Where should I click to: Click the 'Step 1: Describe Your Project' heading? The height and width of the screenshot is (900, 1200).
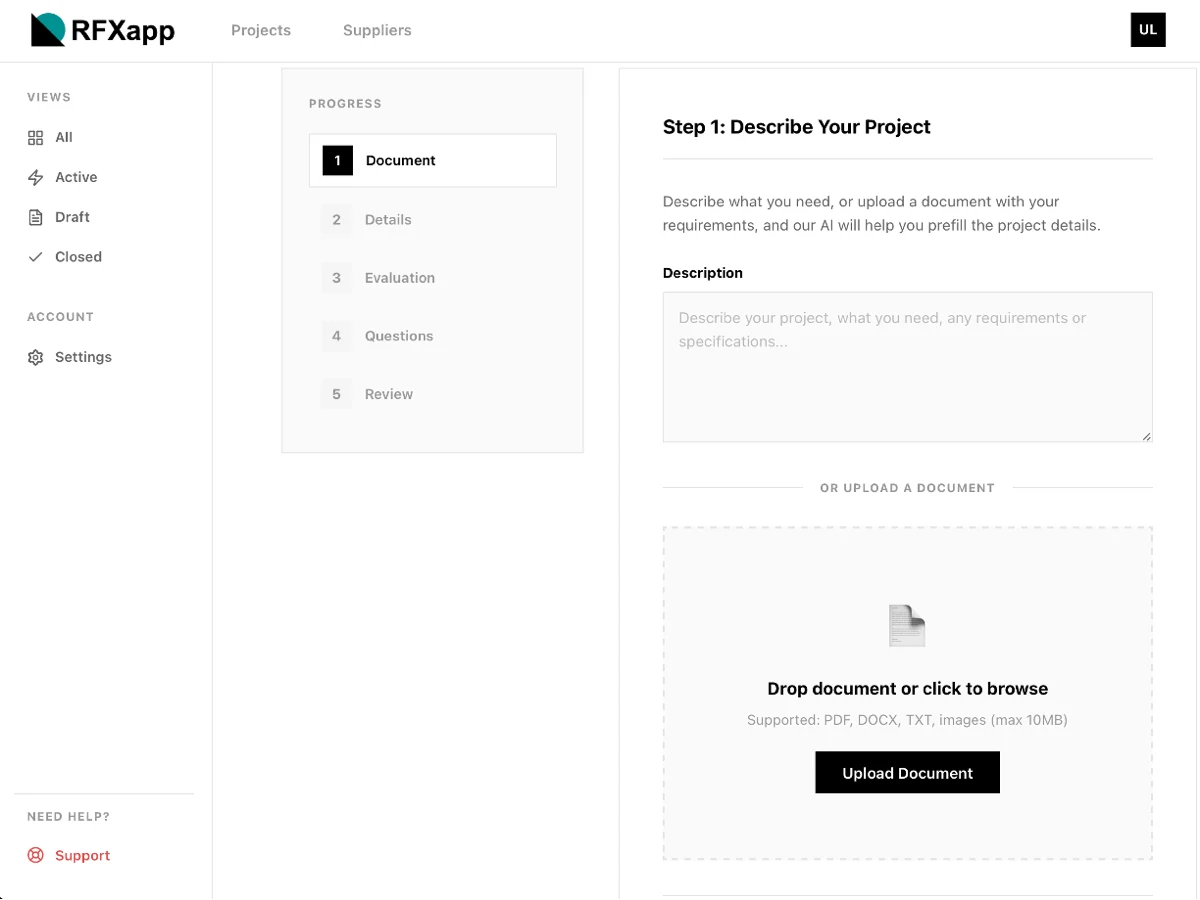point(797,127)
